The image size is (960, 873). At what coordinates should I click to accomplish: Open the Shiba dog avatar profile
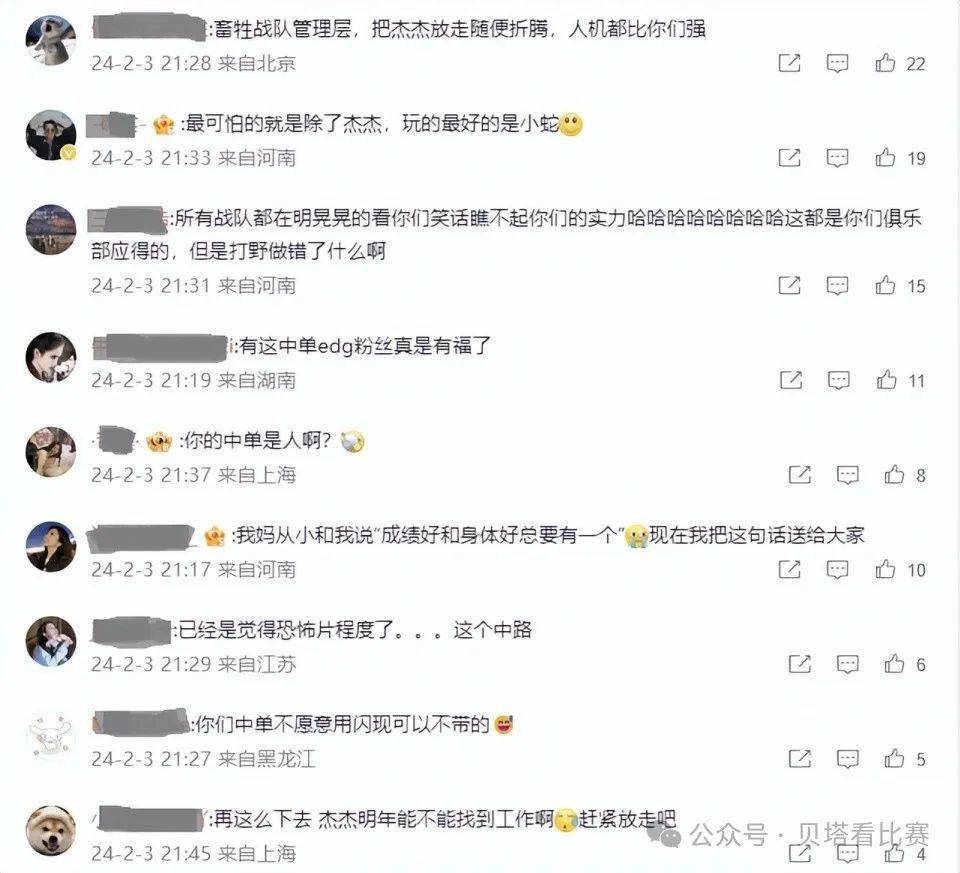(51, 831)
